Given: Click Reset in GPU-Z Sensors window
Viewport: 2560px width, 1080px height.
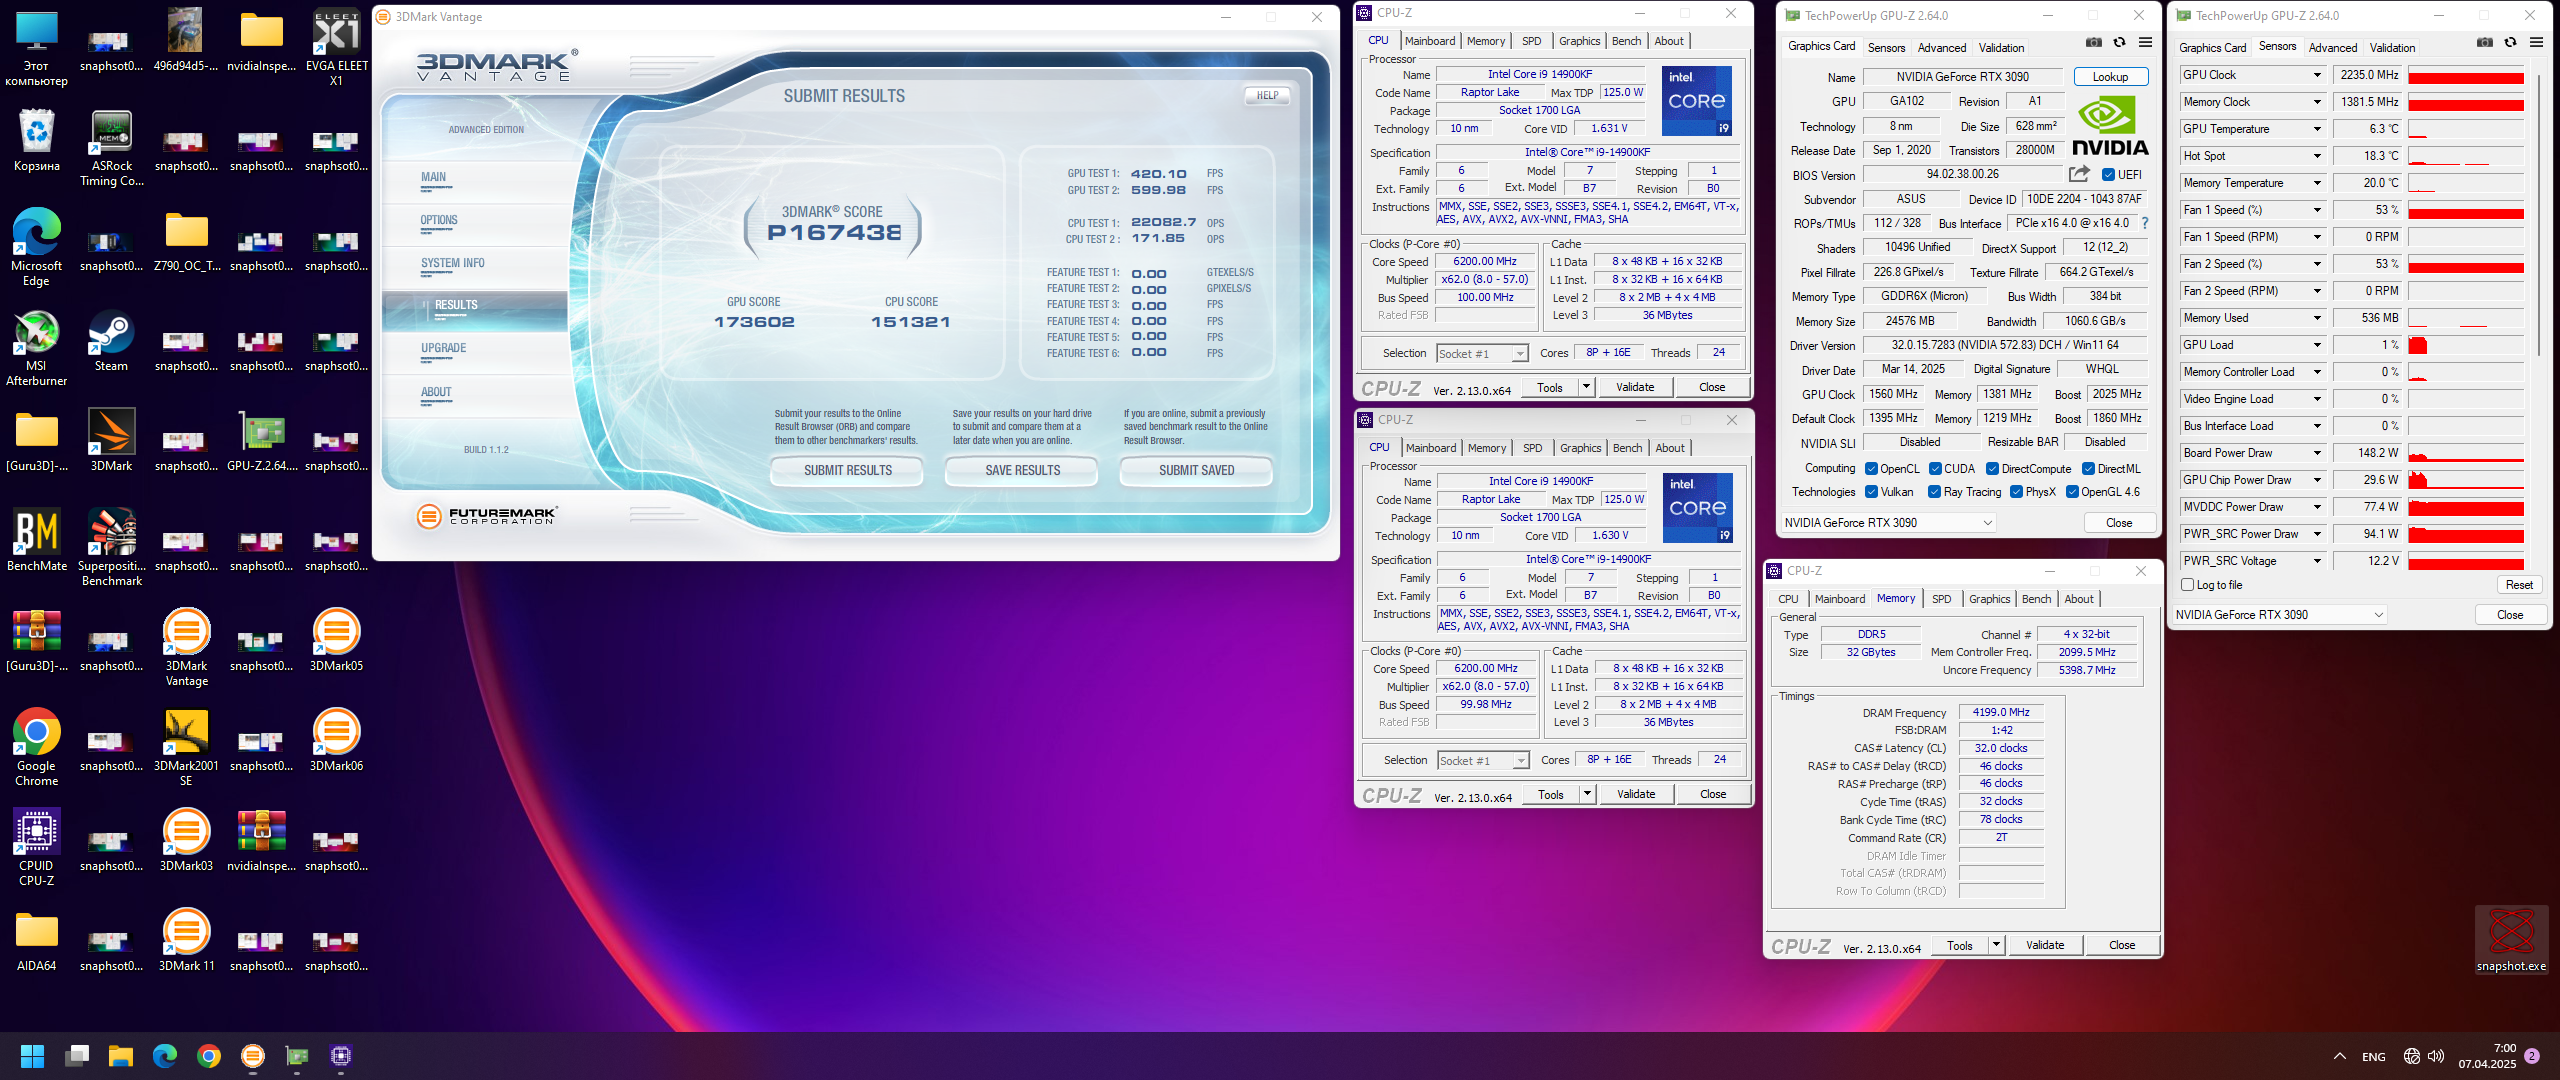Looking at the screenshot, I should click(2519, 585).
